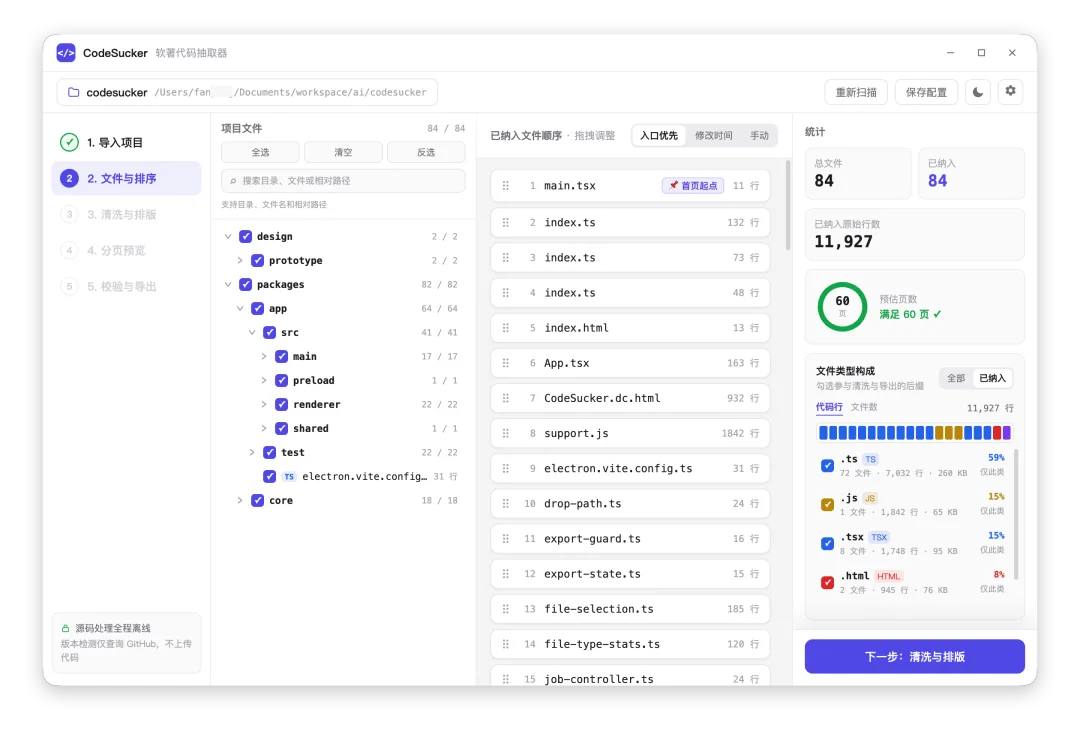Click the file order list scrollbar
This screenshot has height=737, width=1080.
[788, 205]
